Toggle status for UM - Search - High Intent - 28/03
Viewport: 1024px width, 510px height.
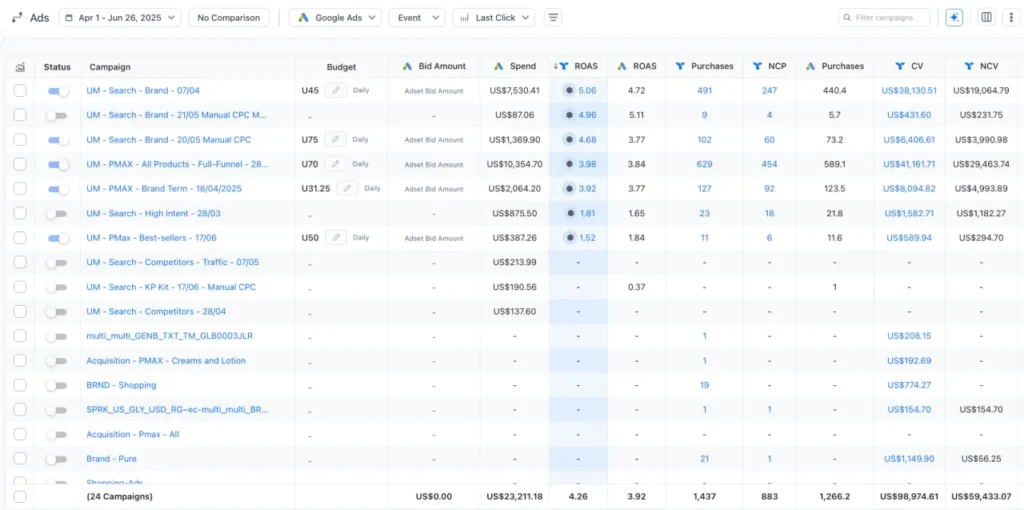[x=57, y=213]
